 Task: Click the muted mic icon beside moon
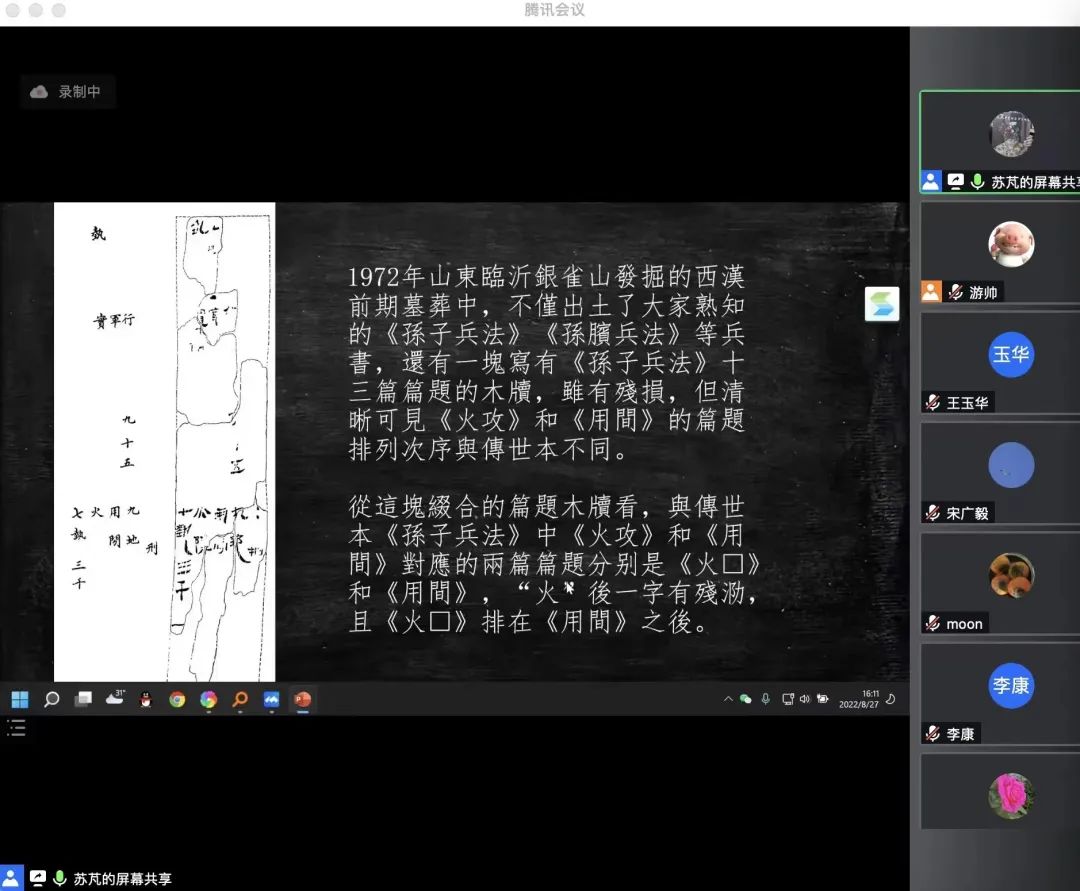pyautogui.click(x=933, y=624)
